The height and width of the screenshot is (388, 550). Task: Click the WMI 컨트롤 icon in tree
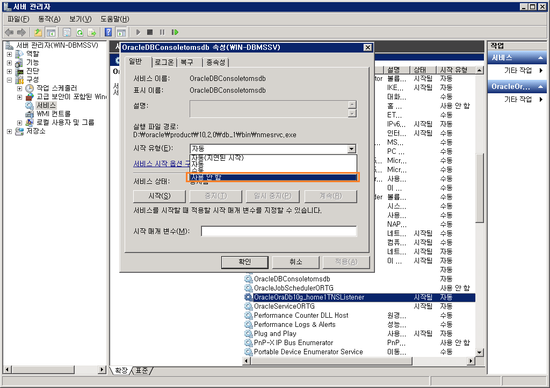coord(29,114)
